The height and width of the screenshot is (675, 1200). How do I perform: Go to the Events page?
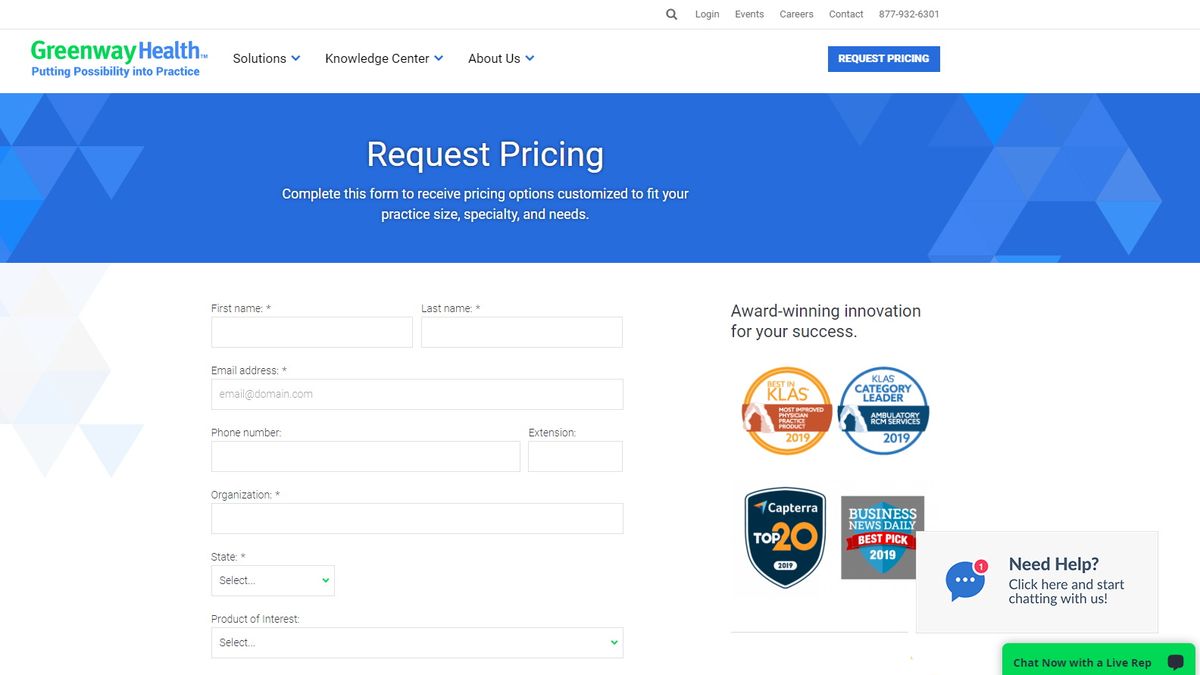(x=749, y=14)
